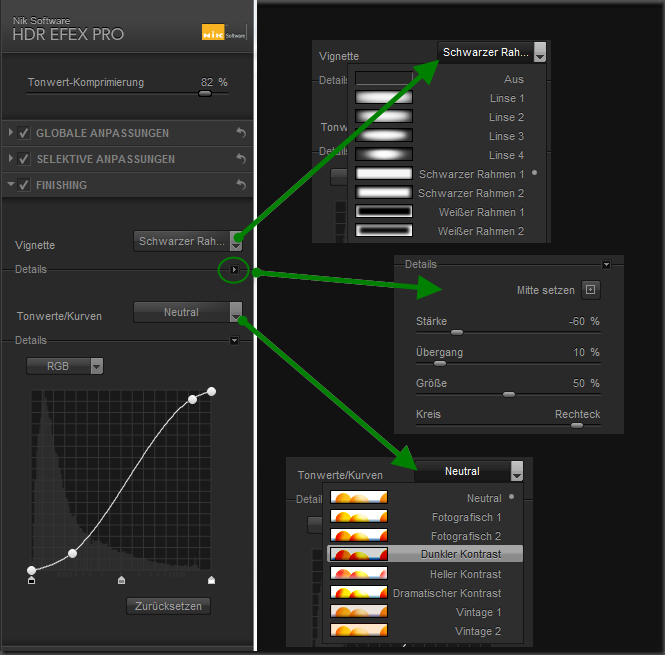This screenshot has width=665, height=655.
Task: Select the Fotografisch 2 curve preset
Action: pyautogui.click(x=424, y=536)
